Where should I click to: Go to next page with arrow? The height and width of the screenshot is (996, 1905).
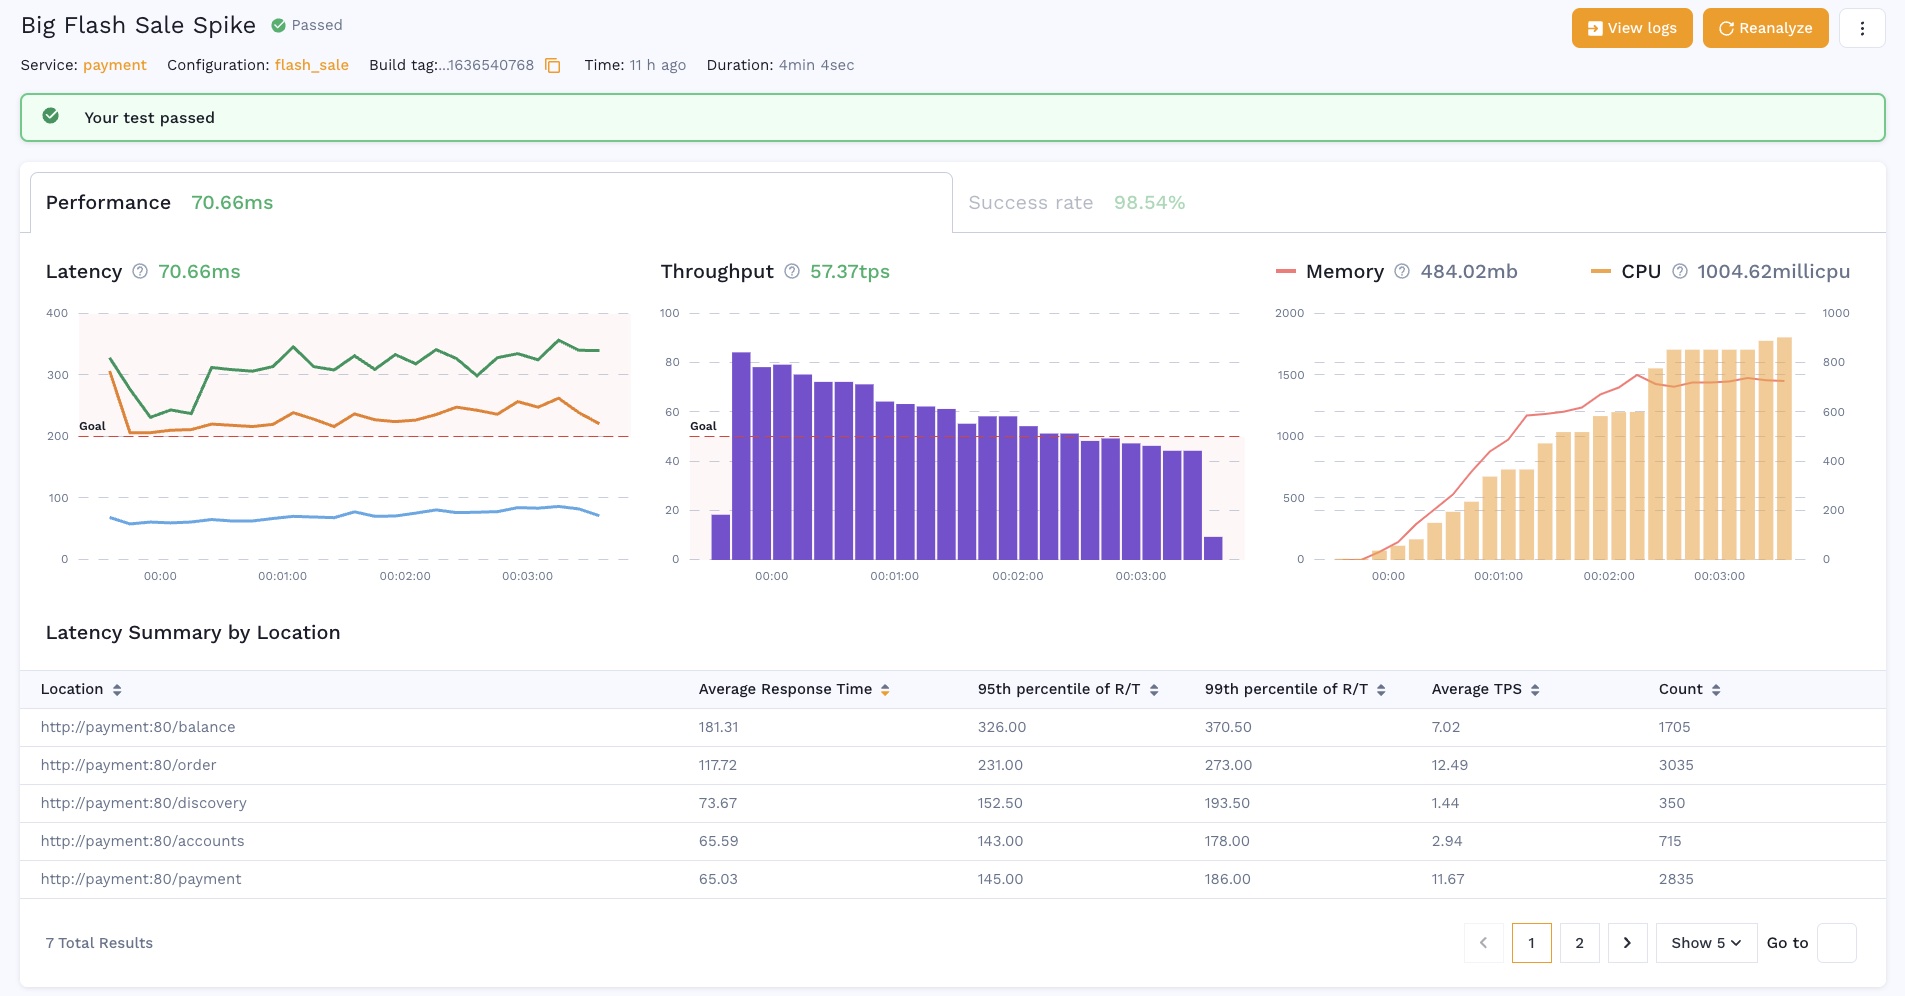1627,943
